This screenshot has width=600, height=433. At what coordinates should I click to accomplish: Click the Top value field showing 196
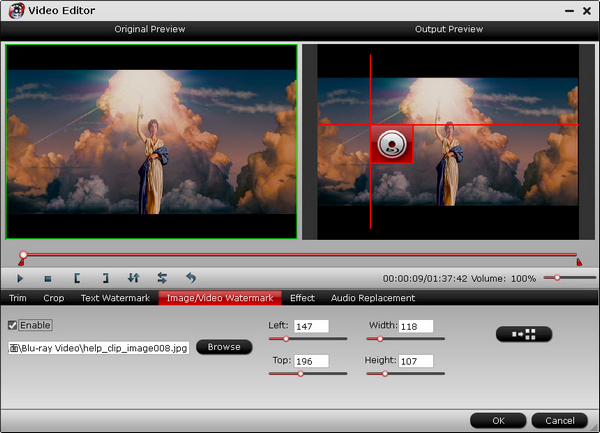311,361
